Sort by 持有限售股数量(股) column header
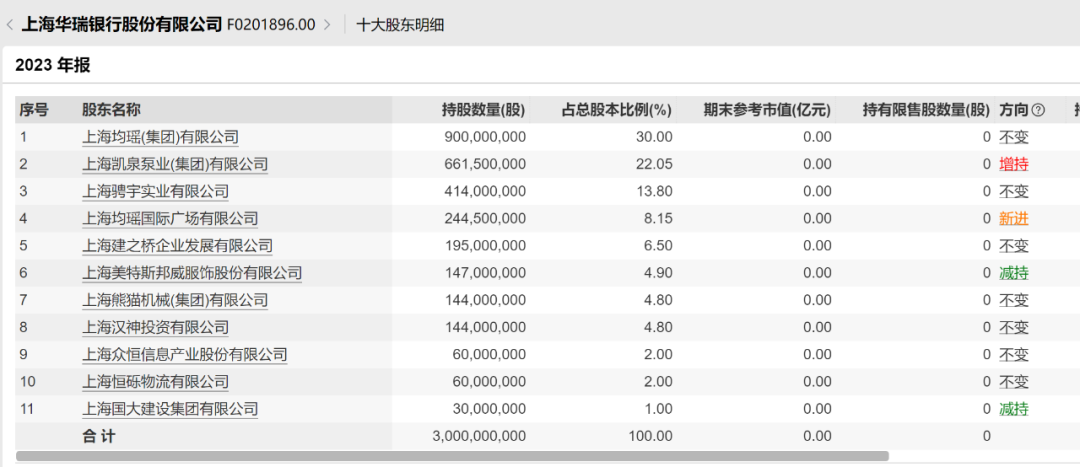This screenshot has height=467, width=1080. coord(926,110)
